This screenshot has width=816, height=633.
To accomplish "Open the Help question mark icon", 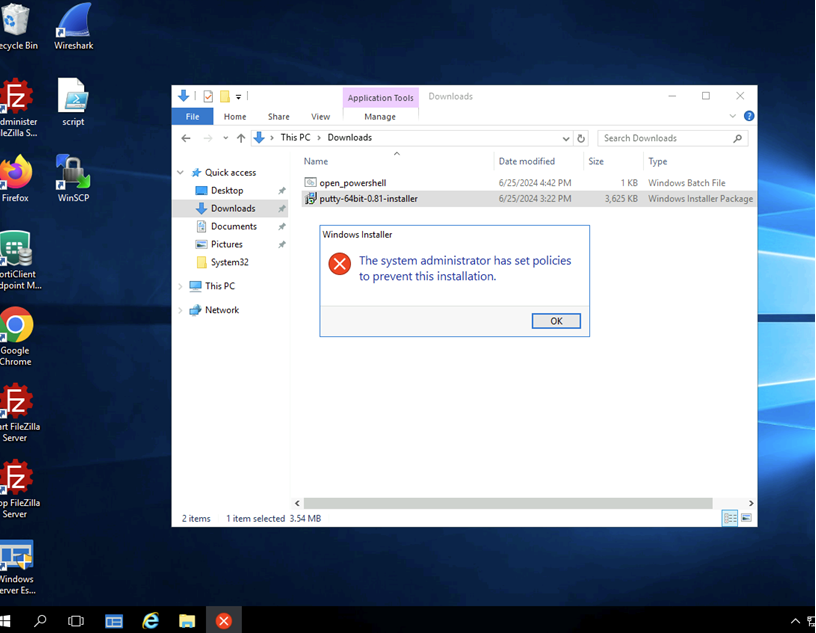I will (749, 116).
